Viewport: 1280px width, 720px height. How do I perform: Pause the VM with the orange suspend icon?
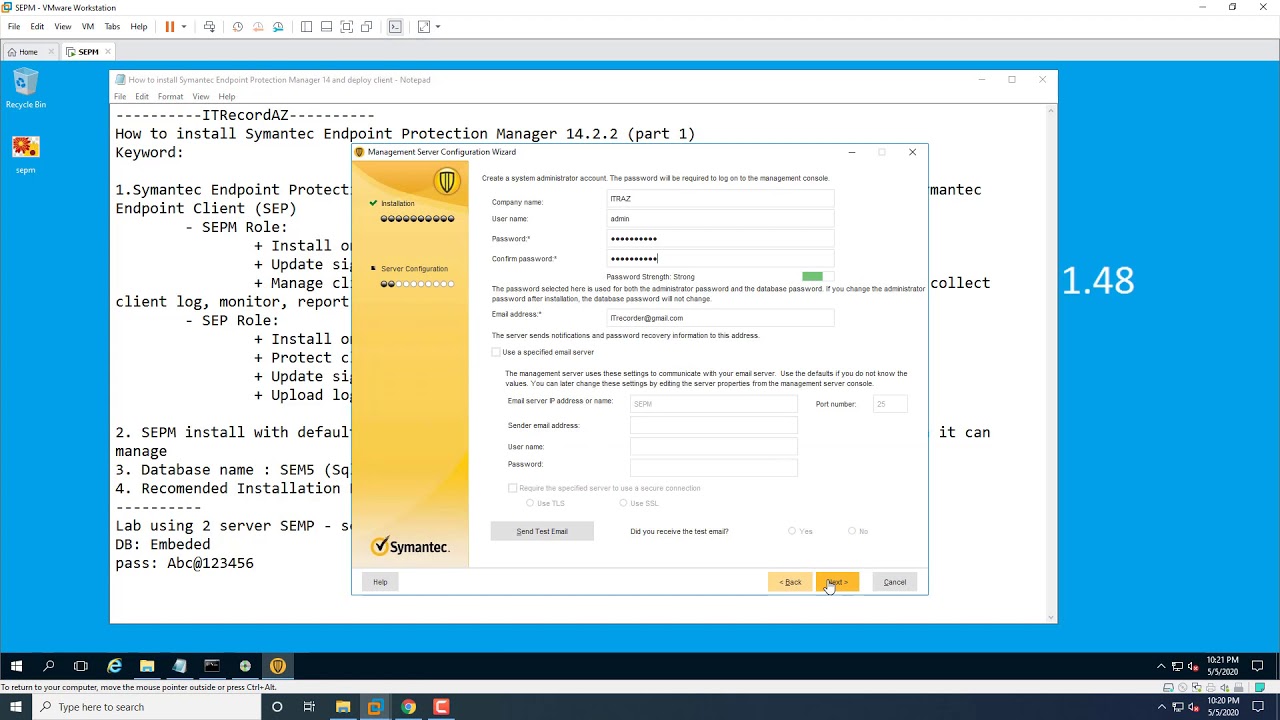[x=169, y=27]
